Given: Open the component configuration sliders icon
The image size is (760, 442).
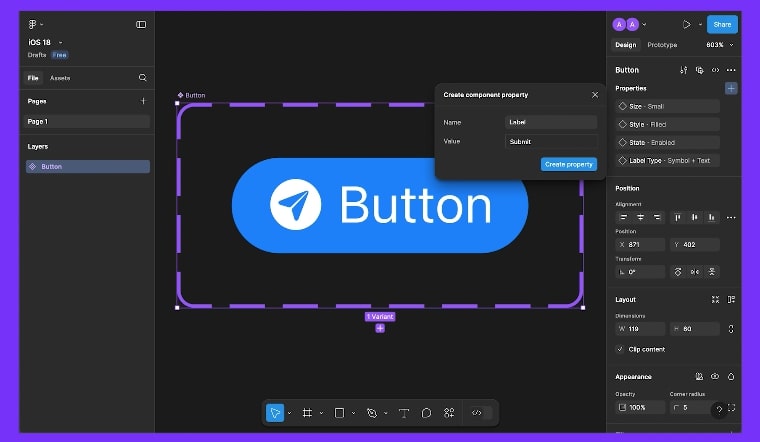Looking at the screenshot, I should (x=683, y=70).
